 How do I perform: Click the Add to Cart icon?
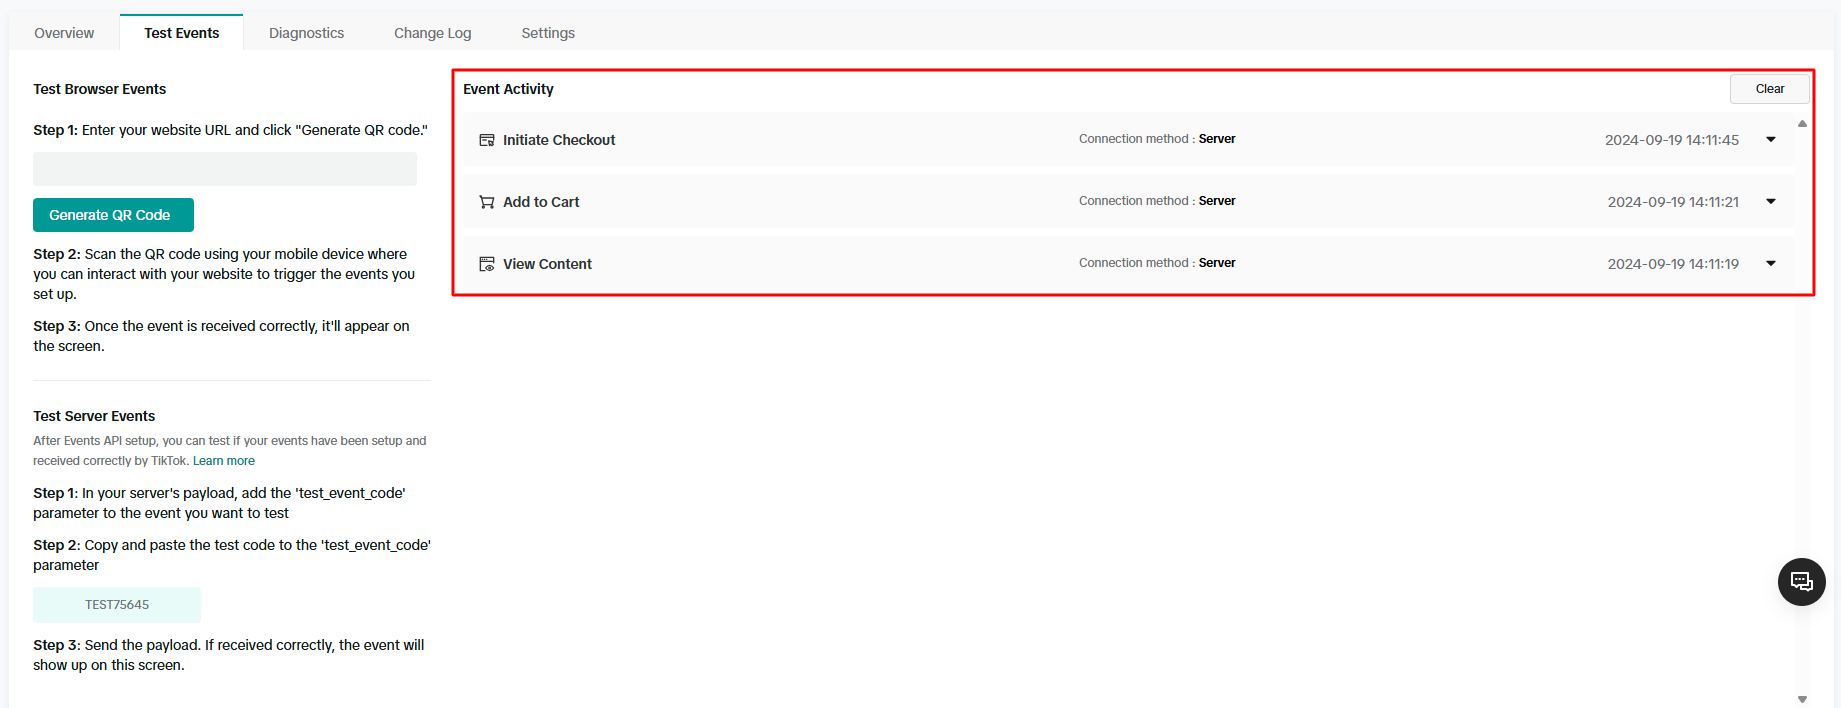pyautogui.click(x=487, y=202)
